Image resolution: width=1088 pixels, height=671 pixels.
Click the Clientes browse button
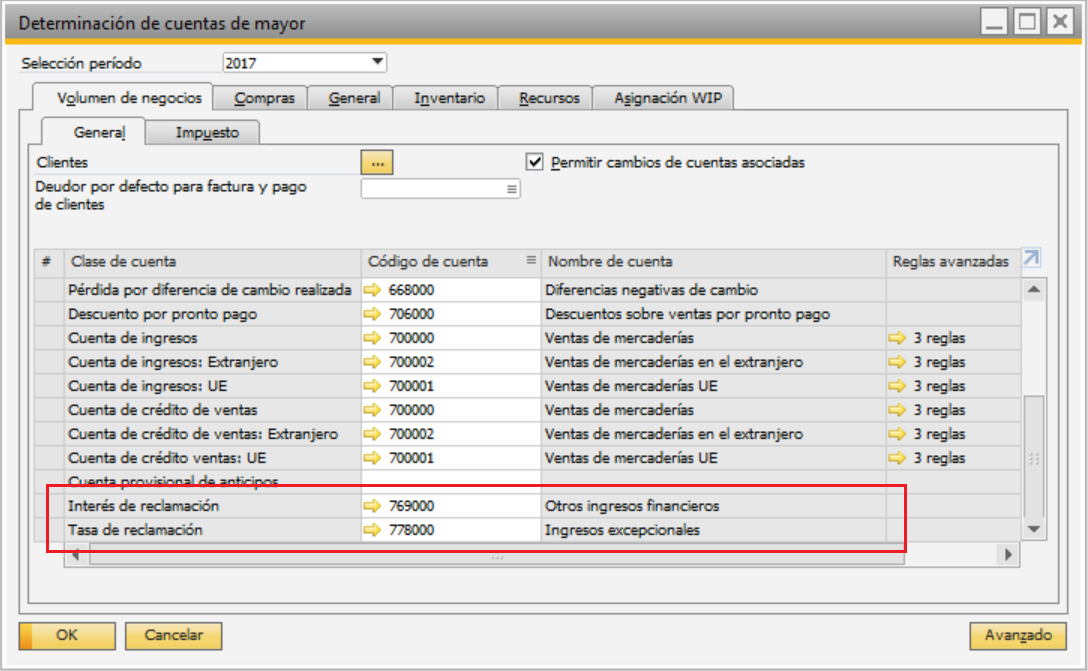click(x=377, y=162)
